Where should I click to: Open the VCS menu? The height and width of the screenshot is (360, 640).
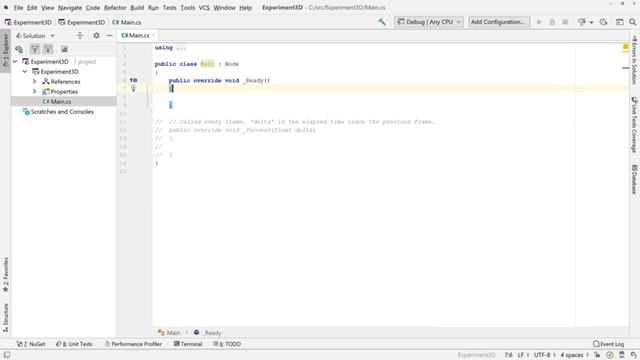[x=204, y=7]
